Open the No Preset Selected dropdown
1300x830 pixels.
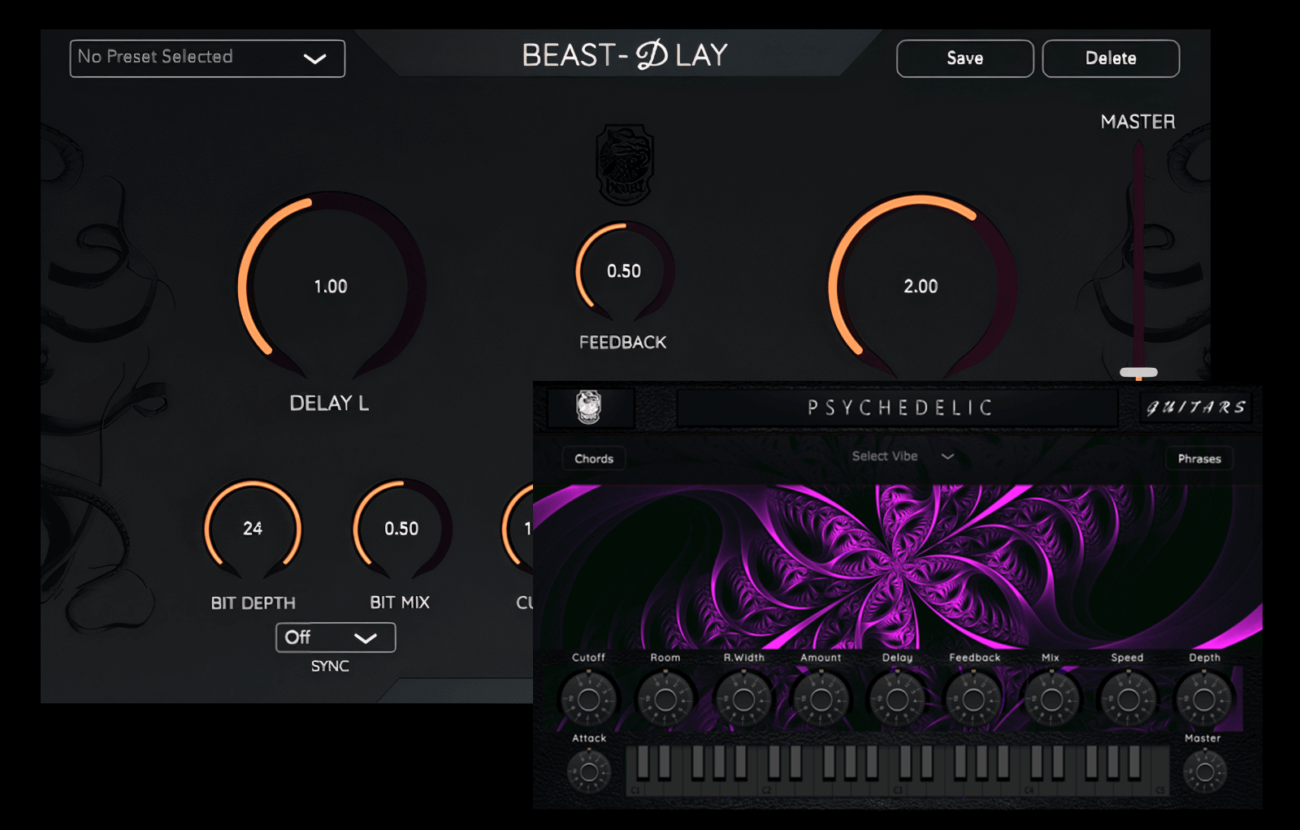coord(206,57)
